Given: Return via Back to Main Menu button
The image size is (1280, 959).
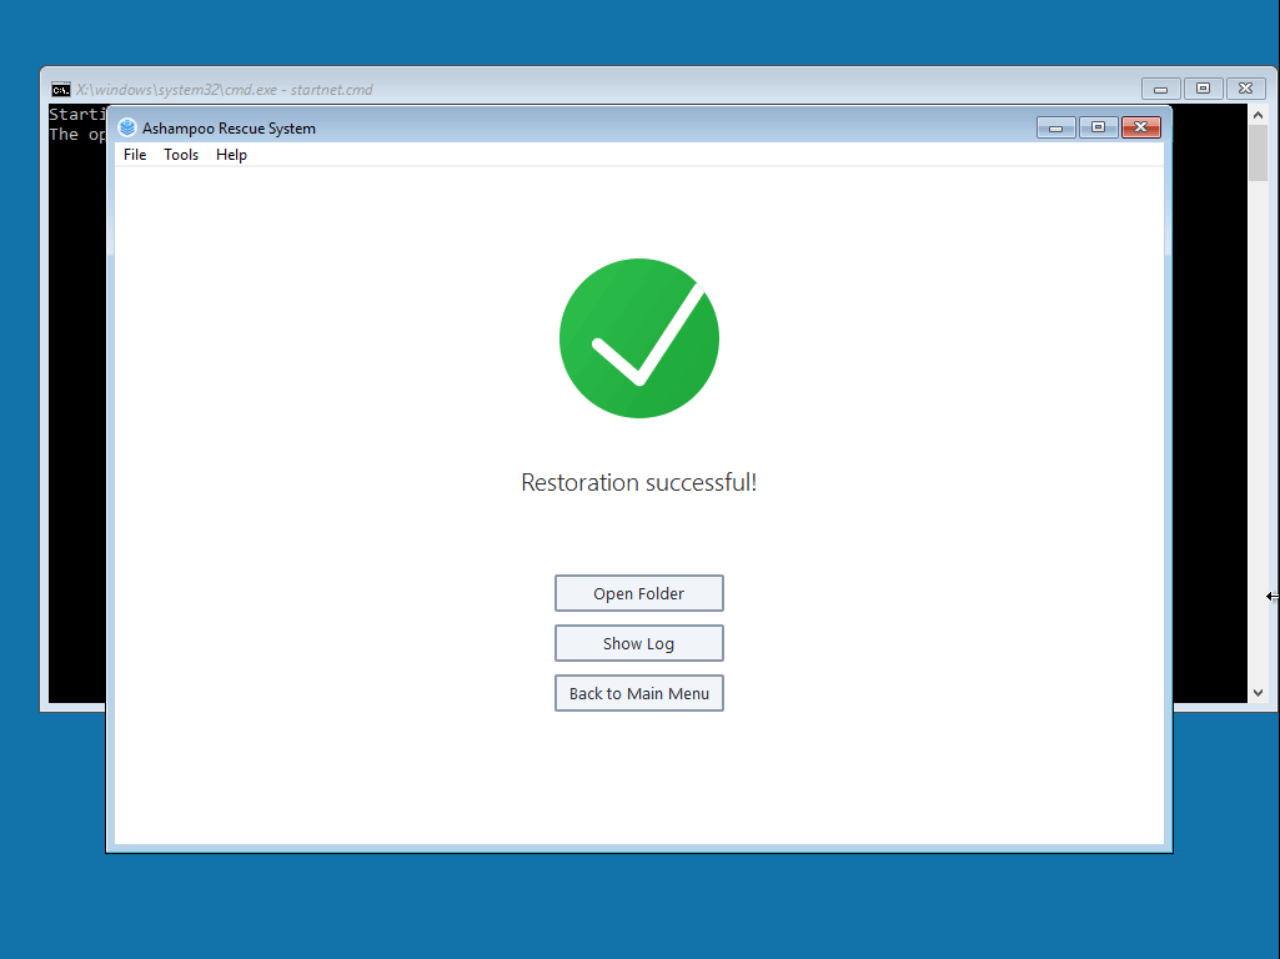Looking at the screenshot, I should tap(639, 693).
